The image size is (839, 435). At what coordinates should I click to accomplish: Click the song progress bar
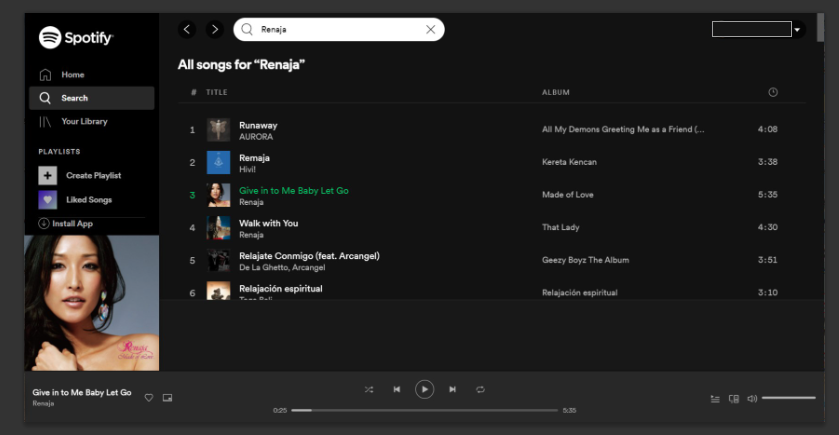[424, 410]
